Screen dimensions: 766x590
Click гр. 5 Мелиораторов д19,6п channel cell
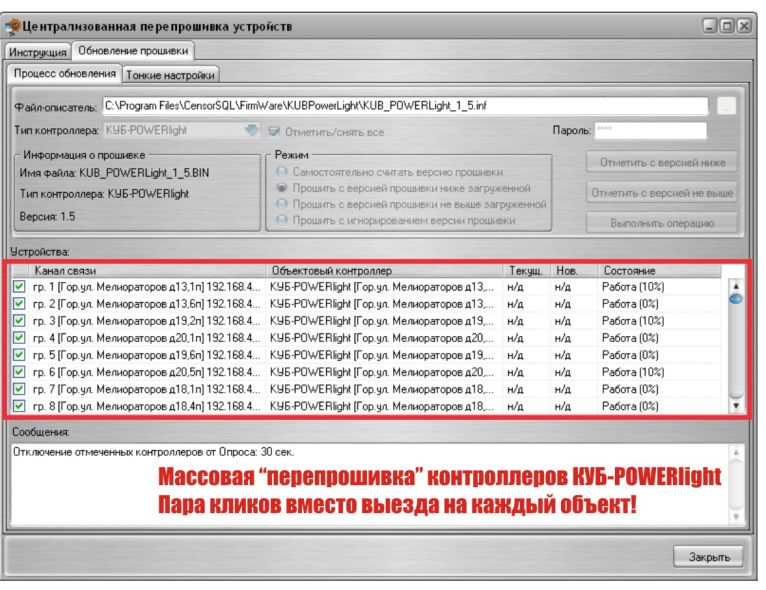(x=147, y=355)
